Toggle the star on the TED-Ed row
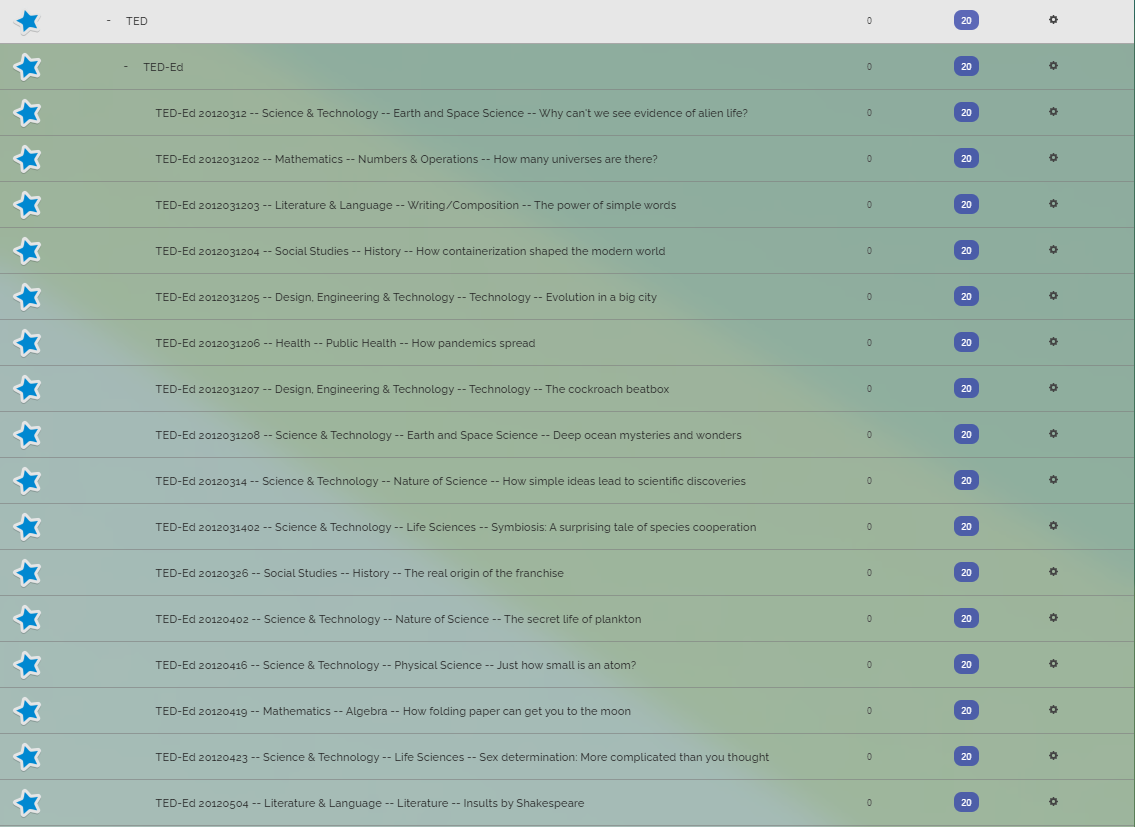 (28, 67)
